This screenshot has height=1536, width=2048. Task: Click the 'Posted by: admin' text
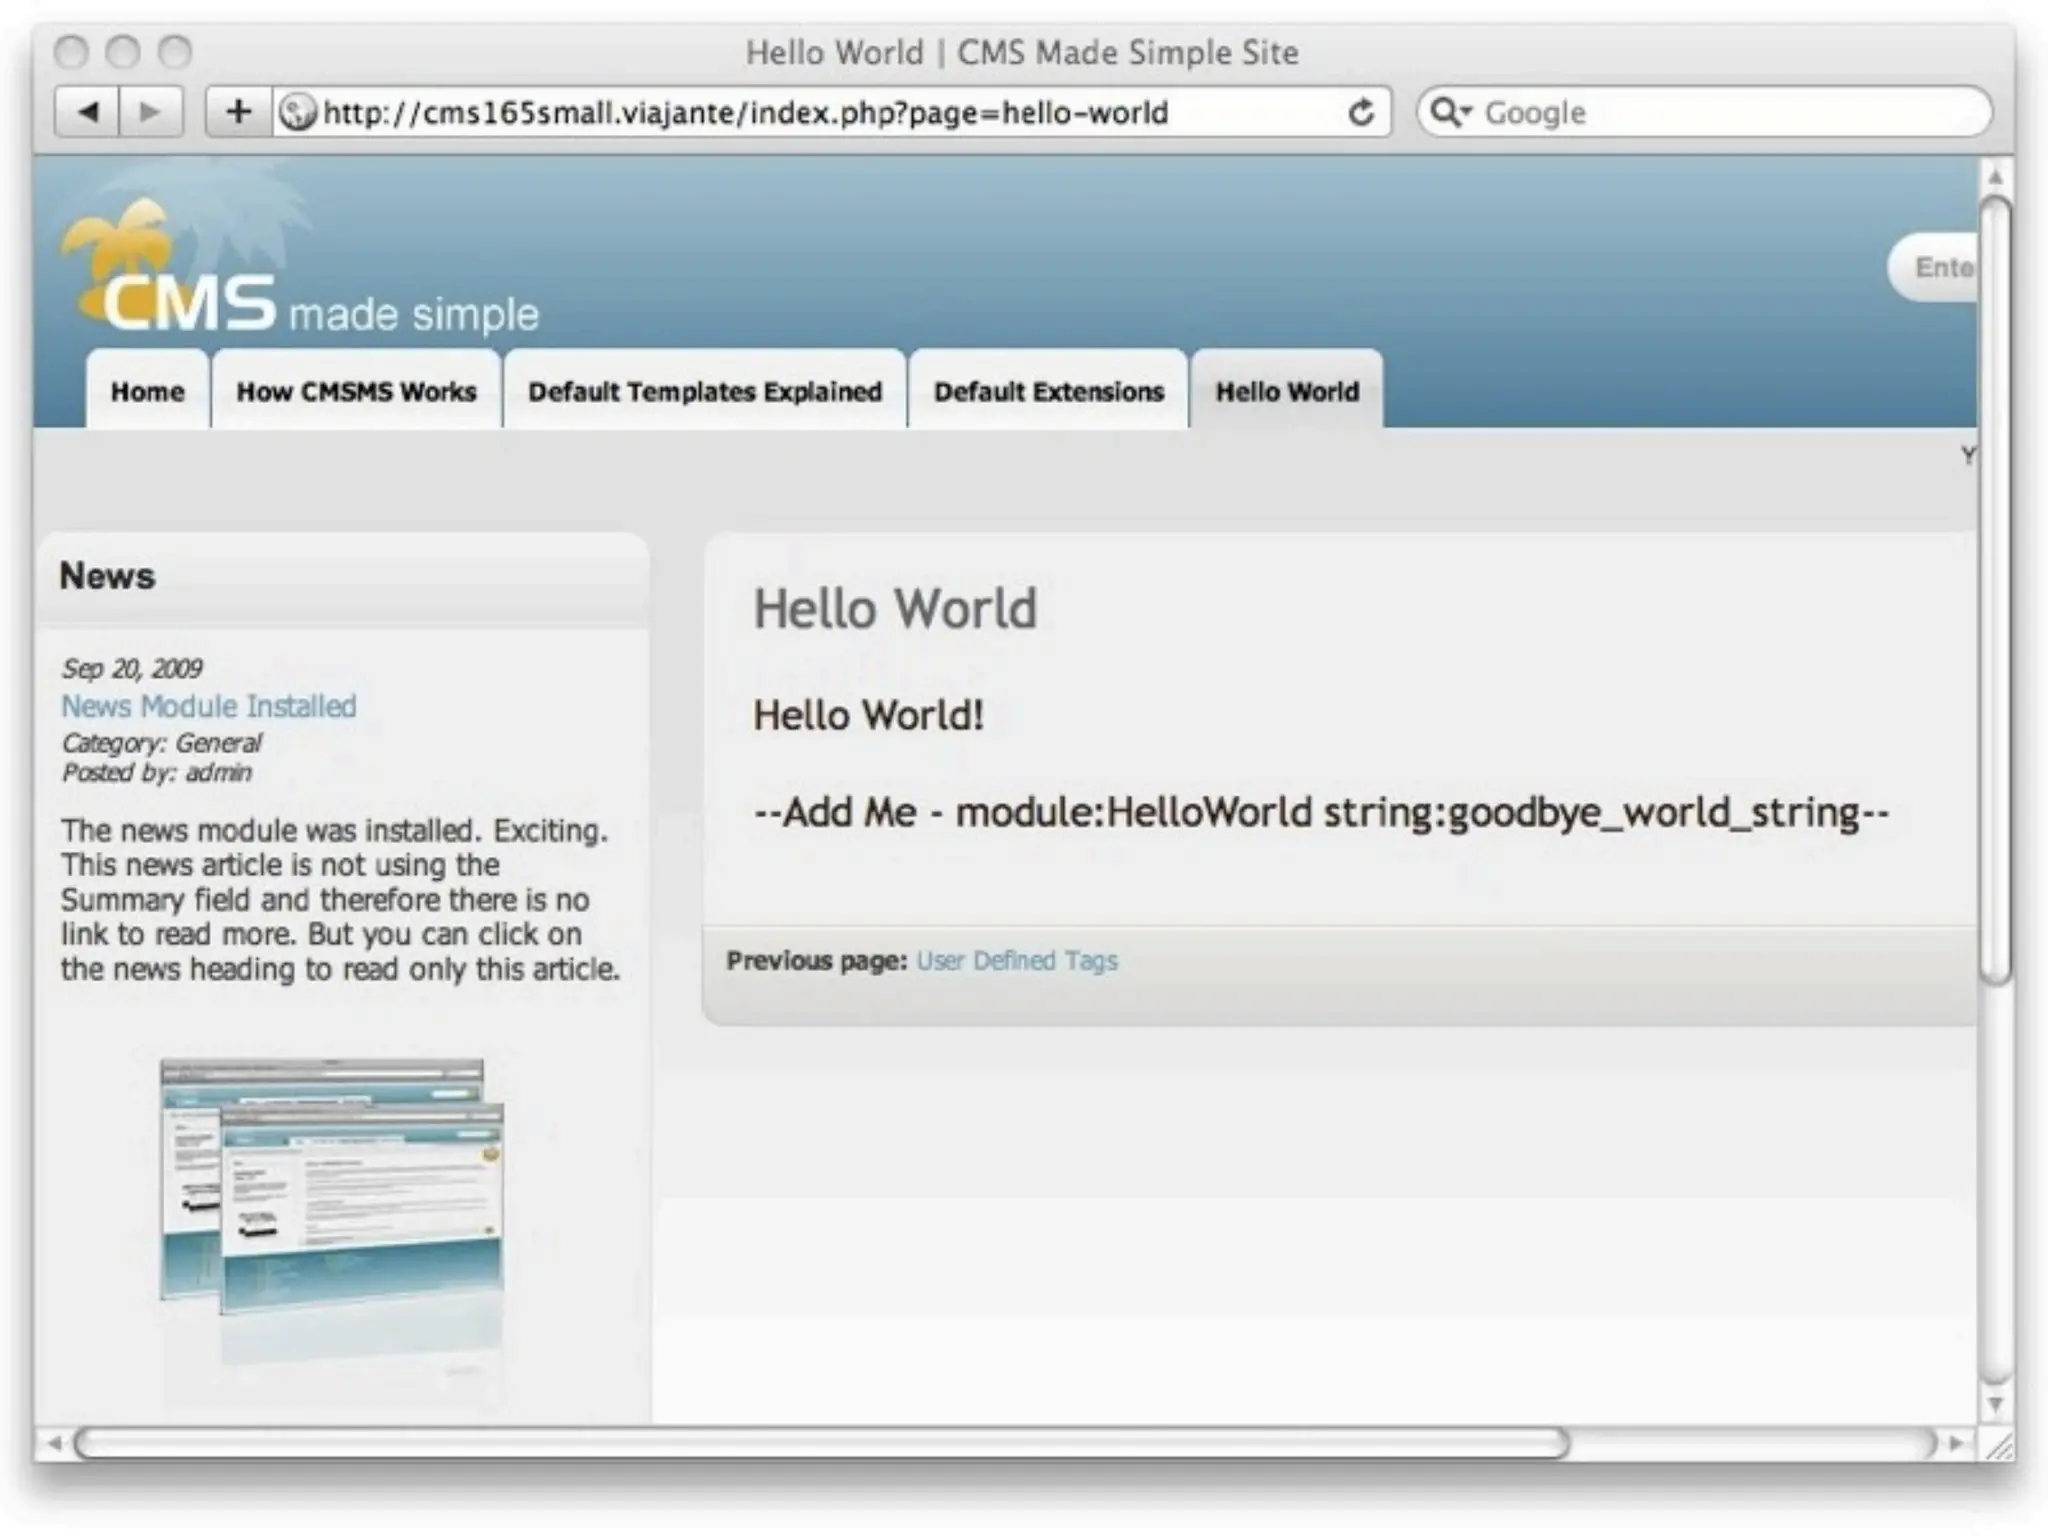click(157, 772)
